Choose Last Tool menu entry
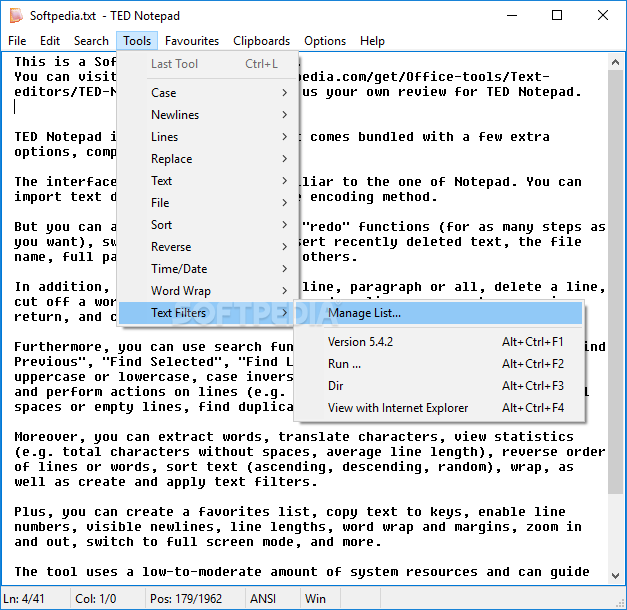Viewport: 627px width, 610px height. click(x=208, y=64)
